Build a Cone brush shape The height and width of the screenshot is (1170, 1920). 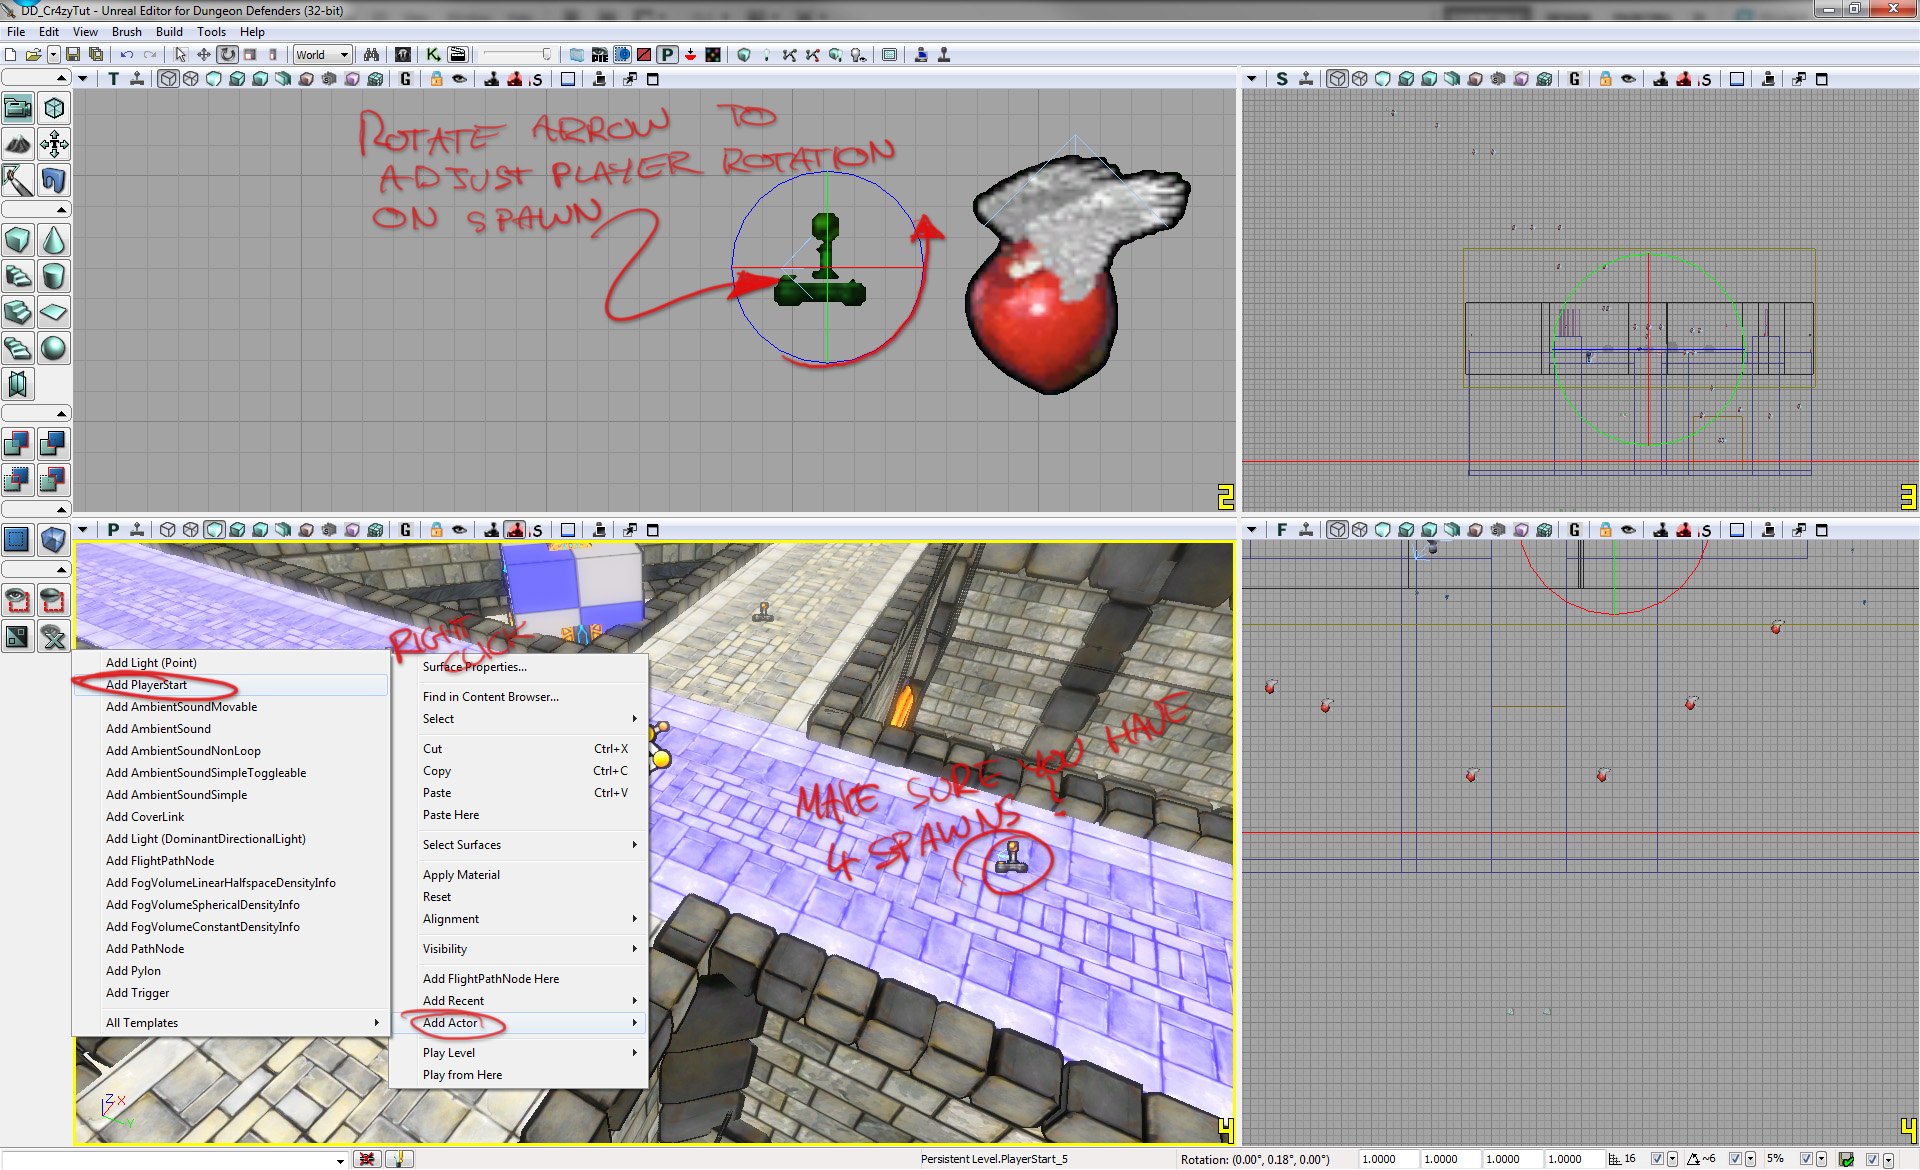[x=54, y=240]
